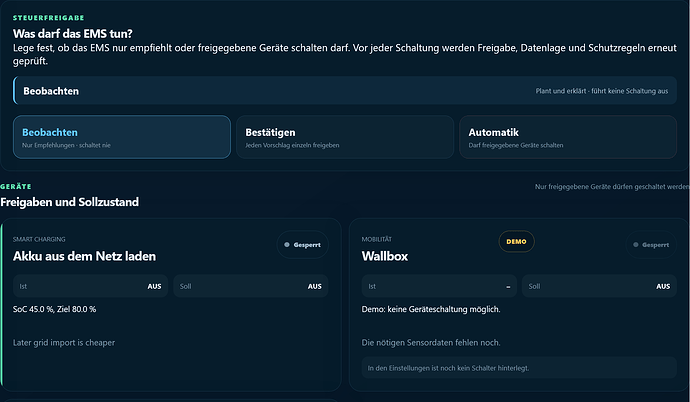Click 'Nur freigegebene Geräte dürfen geschaltet werden' note
This screenshot has width=690, height=402.
[x=612, y=186]
